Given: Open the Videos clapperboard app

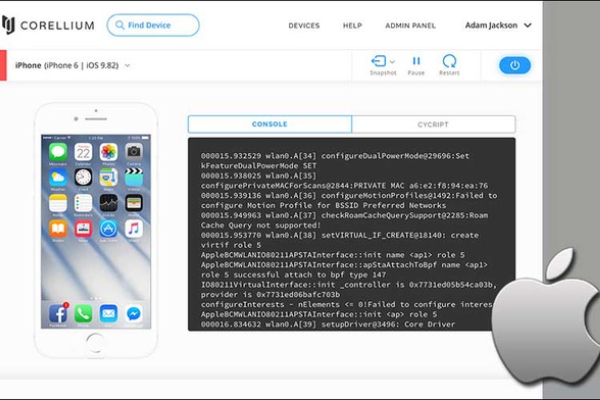Looking at the screenshot, I should pos(134,178).
